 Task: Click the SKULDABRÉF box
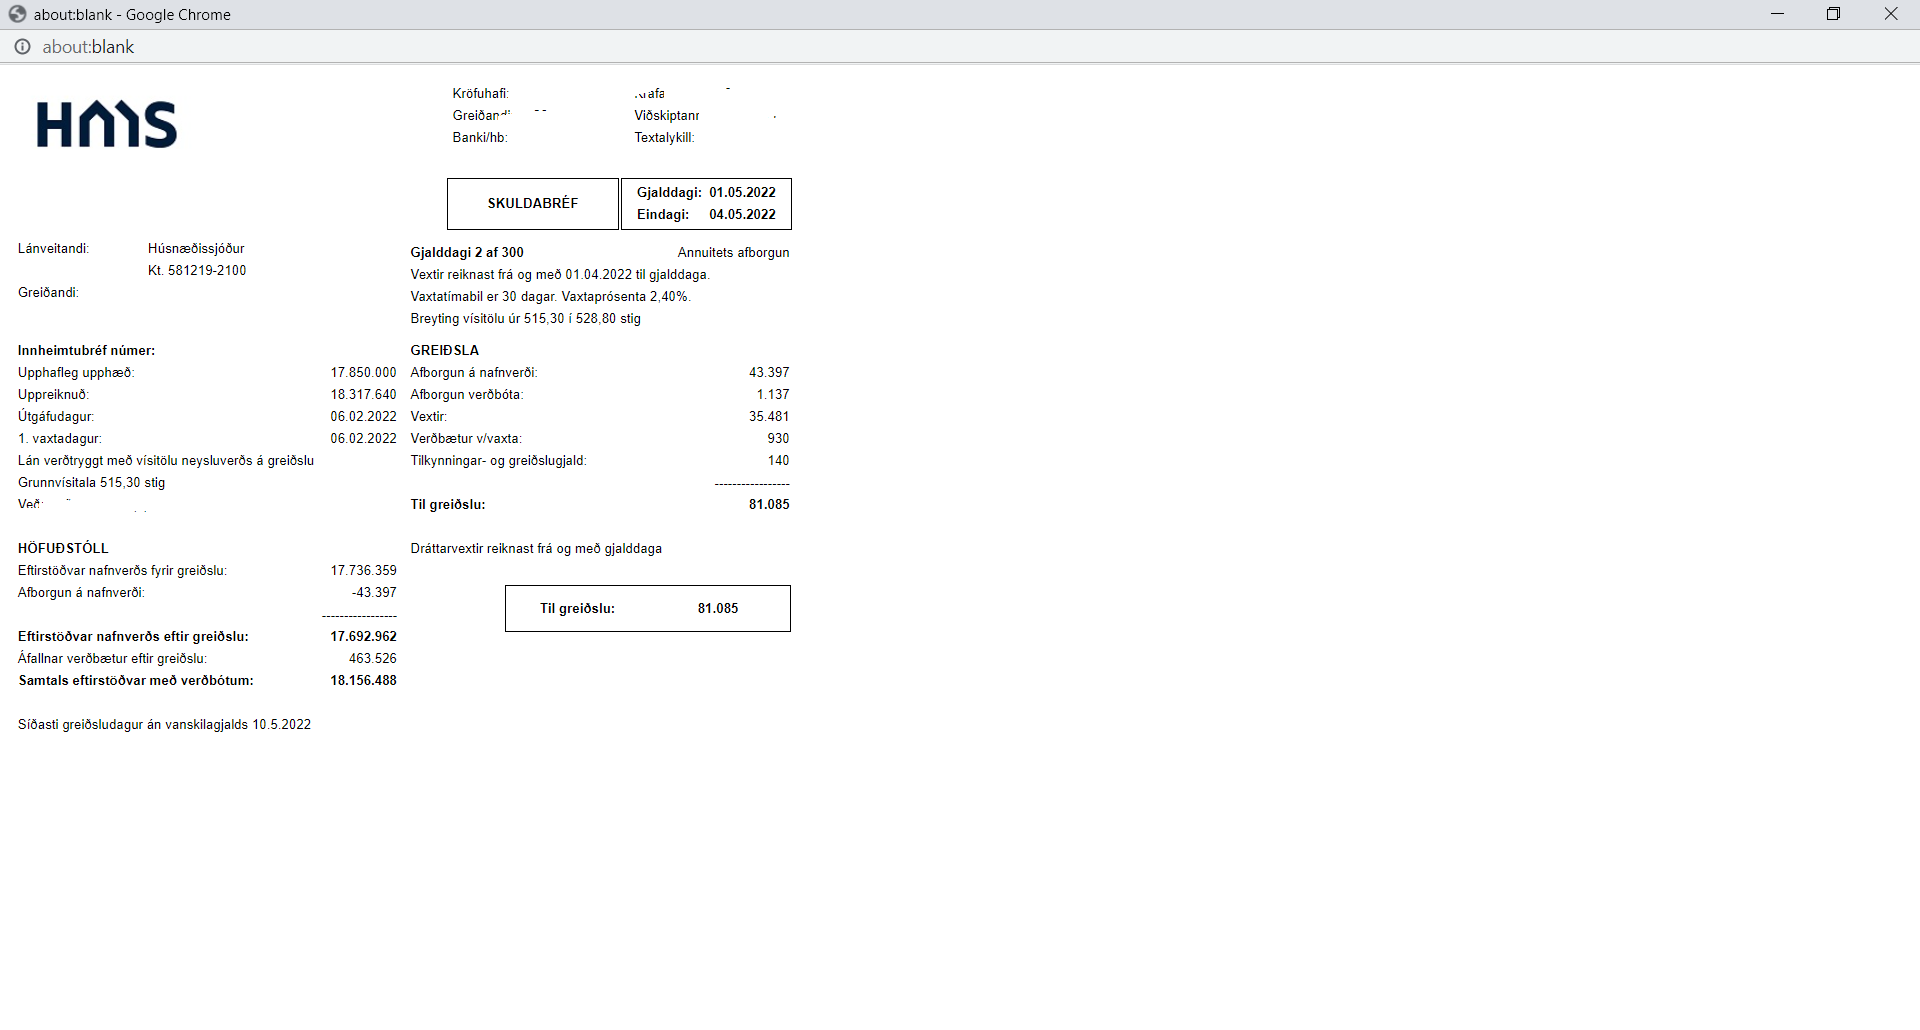(x=532, y=204)
